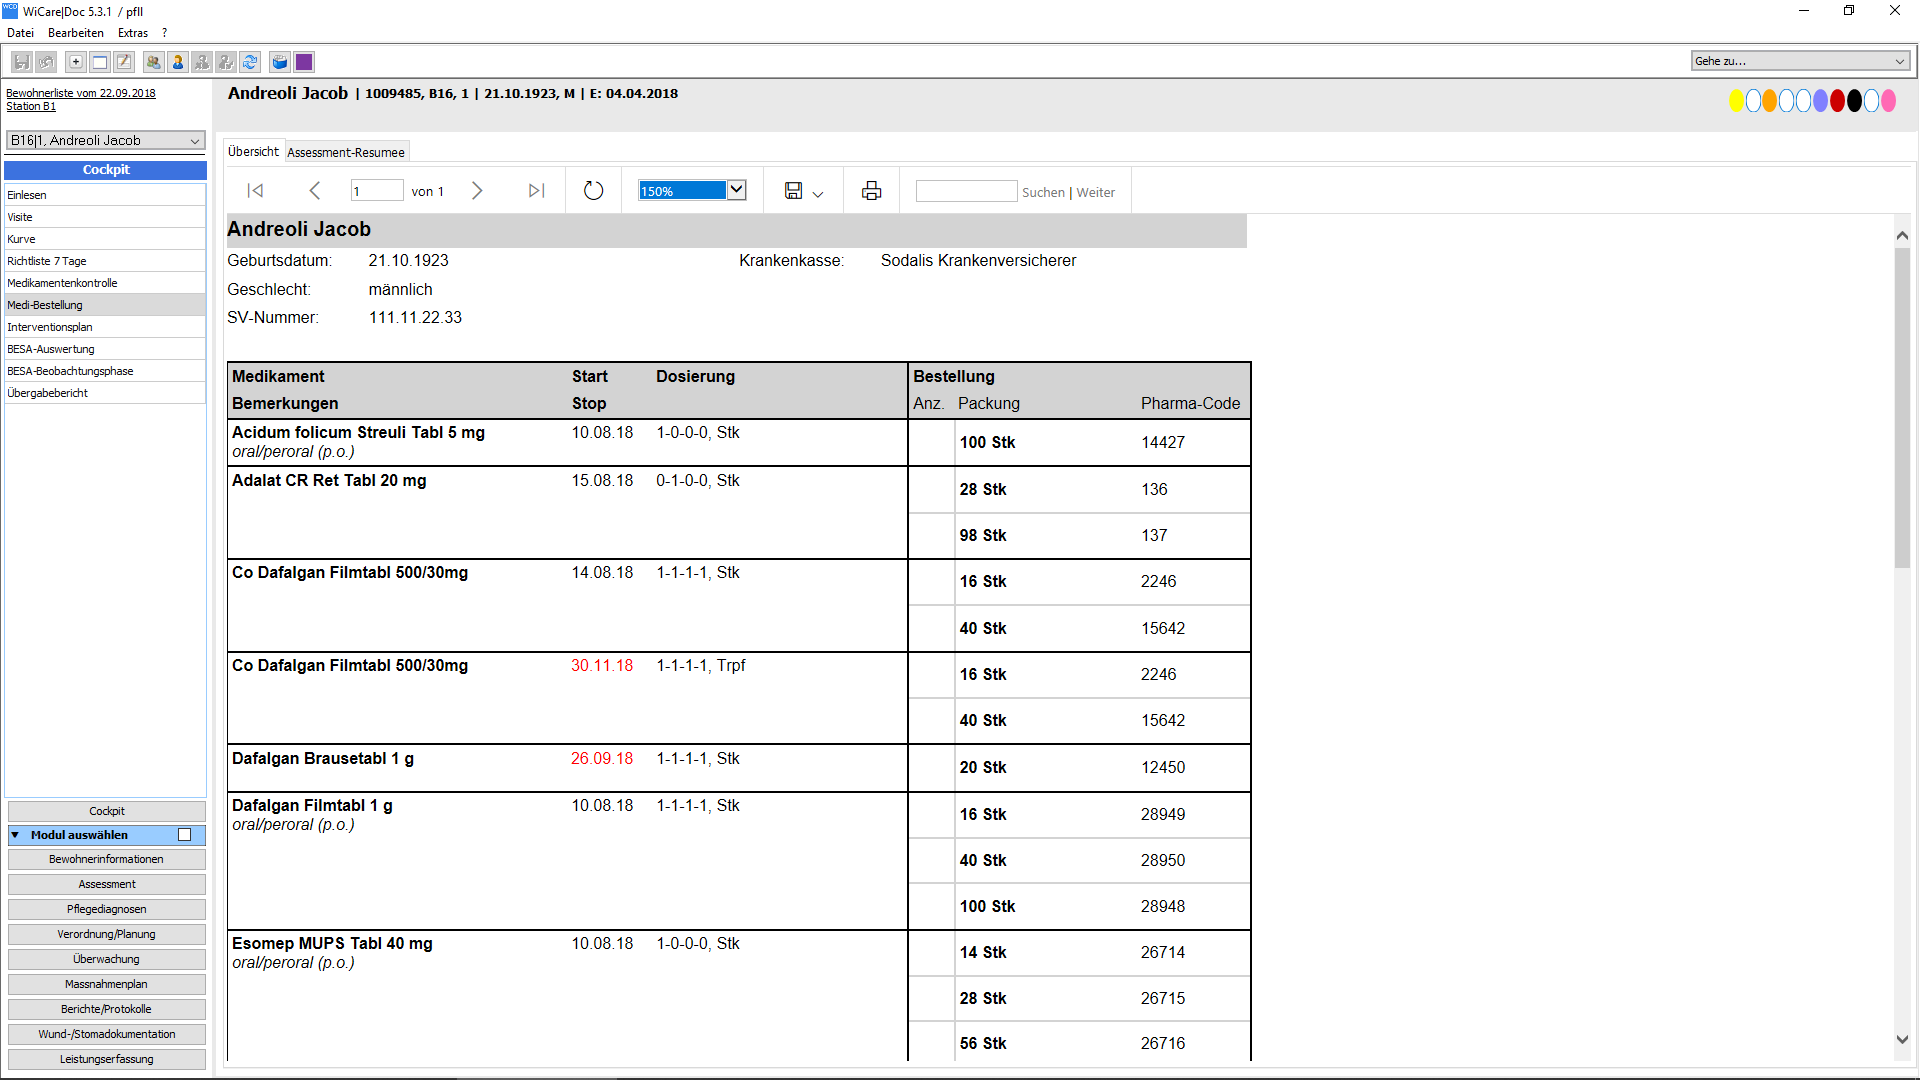Select Visite in the Cockpit list
Image resolution: width=1920 pixels, height=1080 pixels.
pyautogui.click(x=105, y=217)
